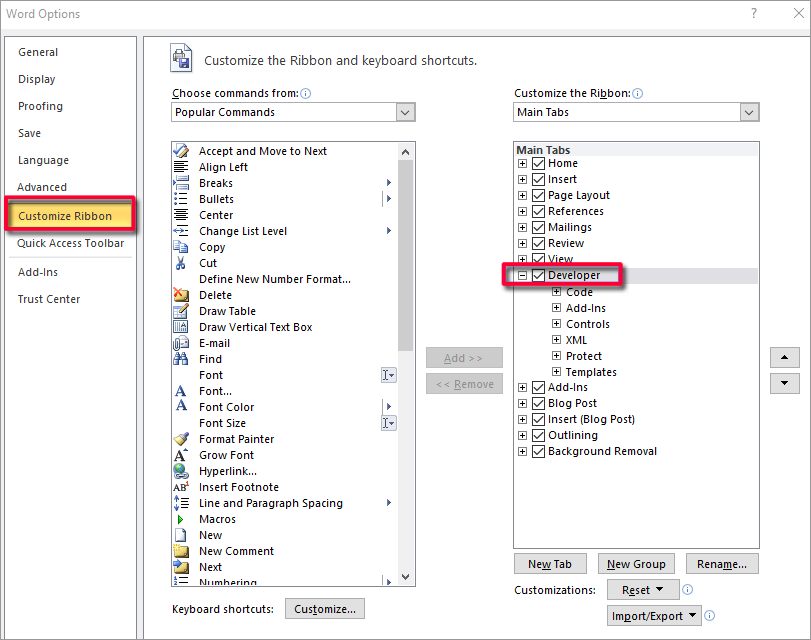Click the New Group button
Viewport: 811px width, 640px height.
[x=636, y=564]
